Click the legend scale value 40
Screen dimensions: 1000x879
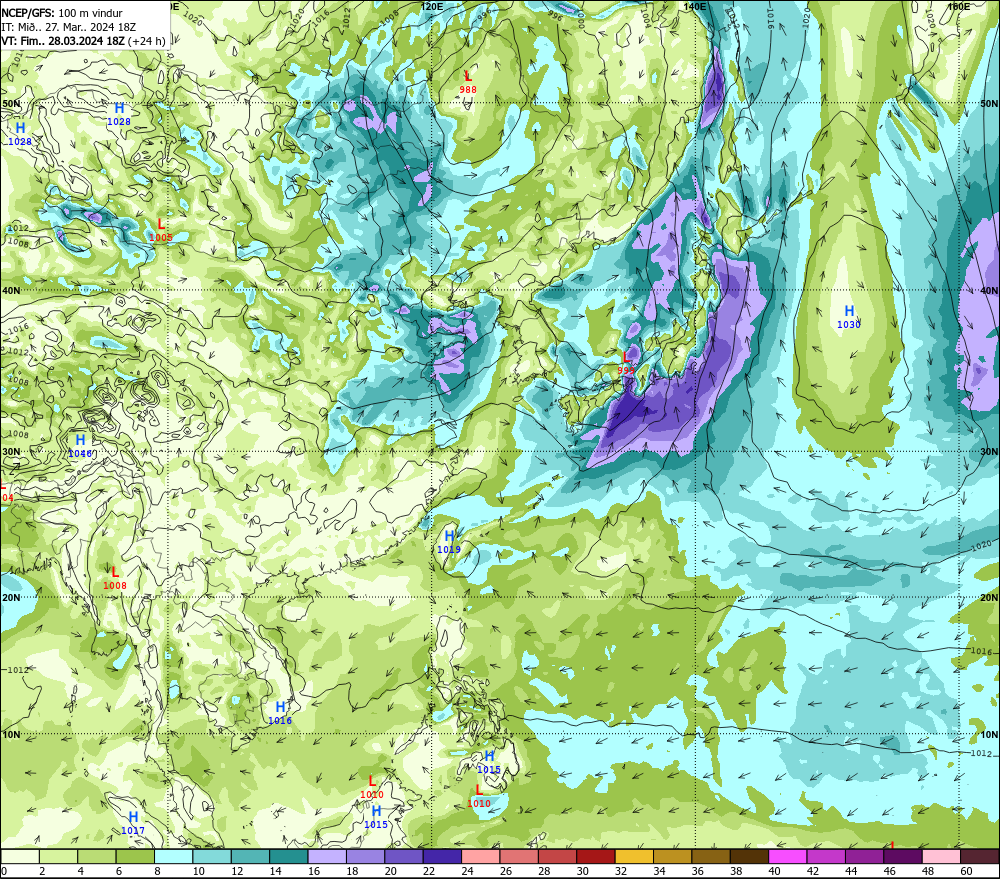(774, 871)
